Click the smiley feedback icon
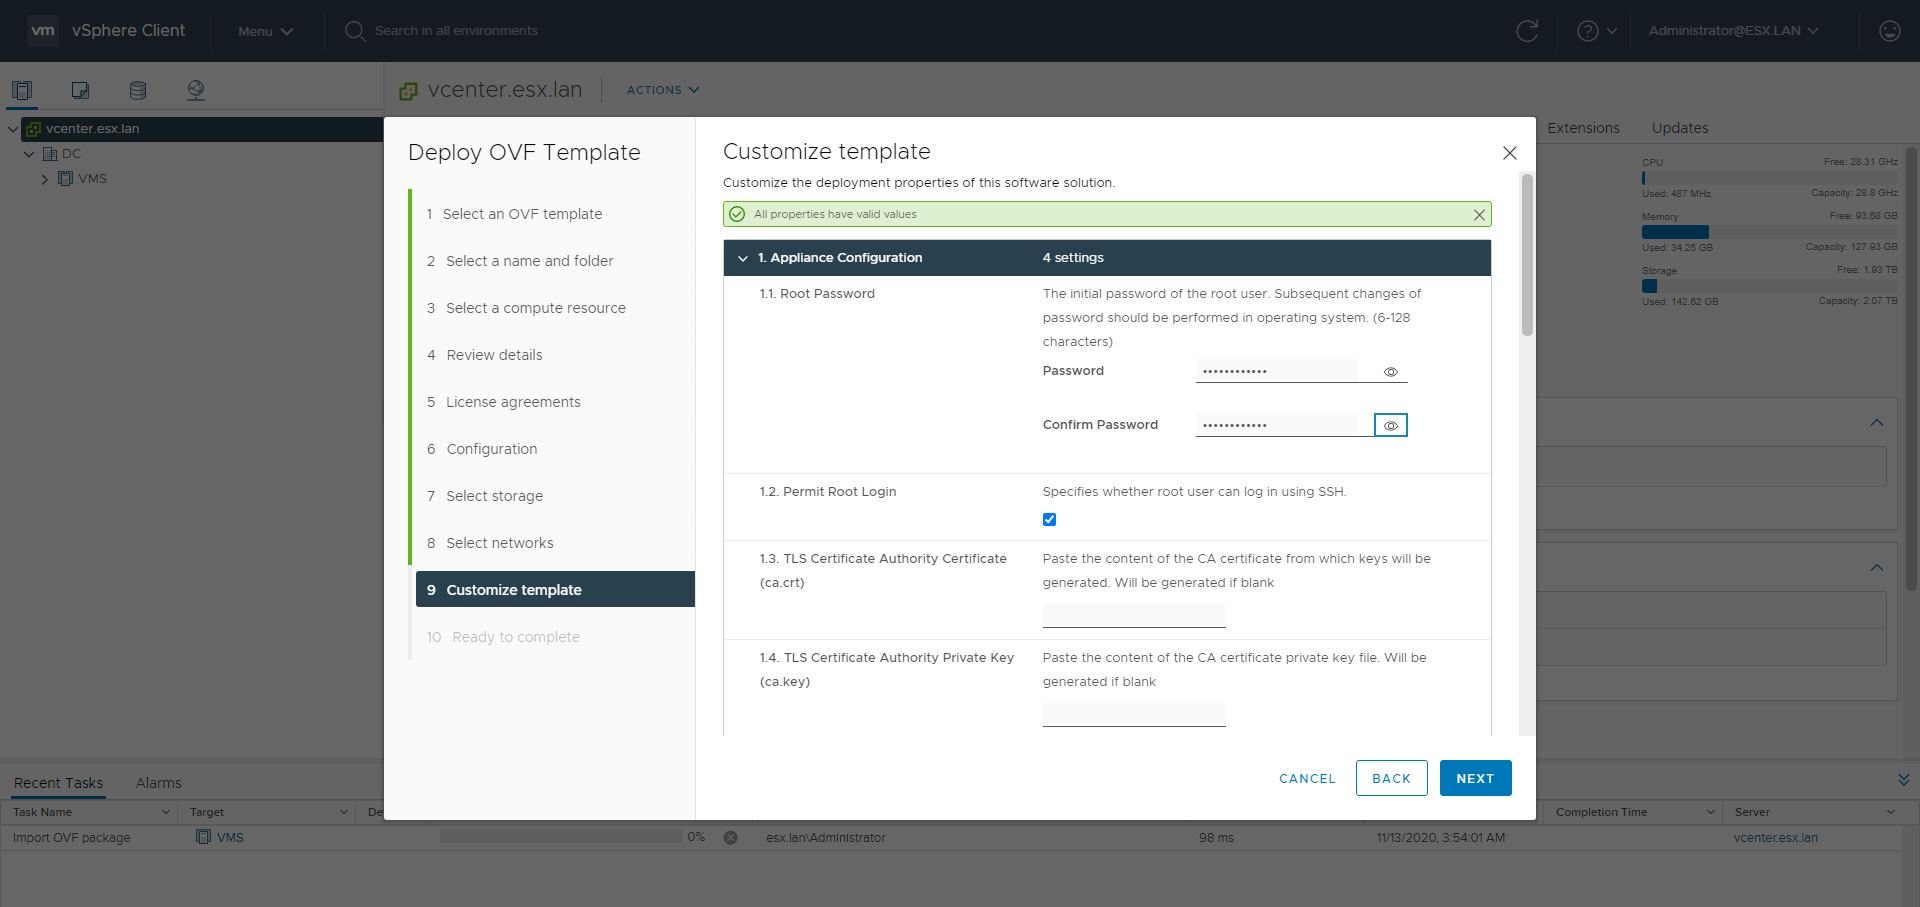Viewport: 1920px width, 907px height. click(x=1889, y=31)
